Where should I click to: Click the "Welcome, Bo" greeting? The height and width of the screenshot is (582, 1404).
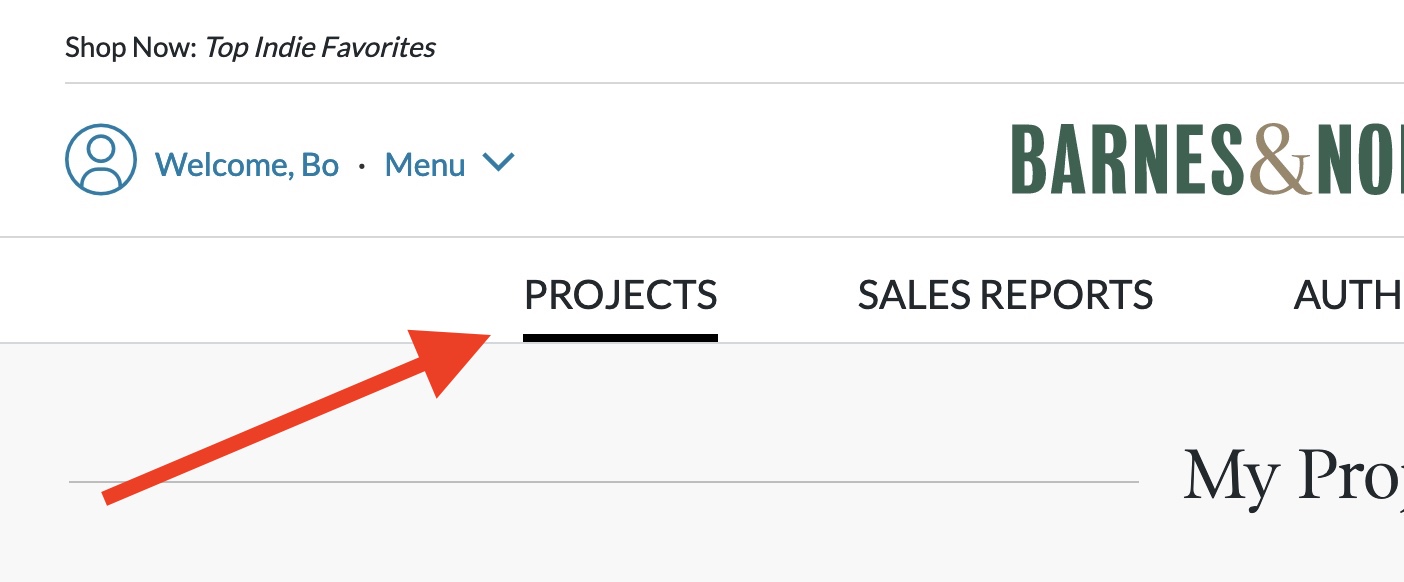(x=247, y=164)
